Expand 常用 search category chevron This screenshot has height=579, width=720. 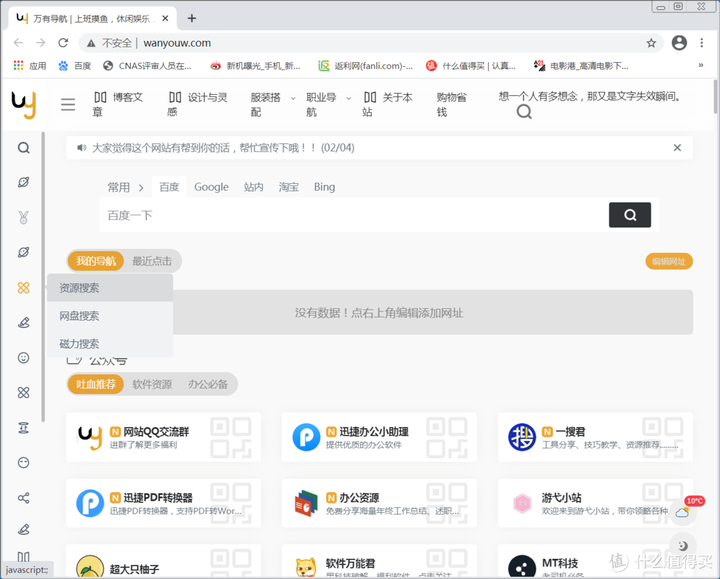pos(141,187)
